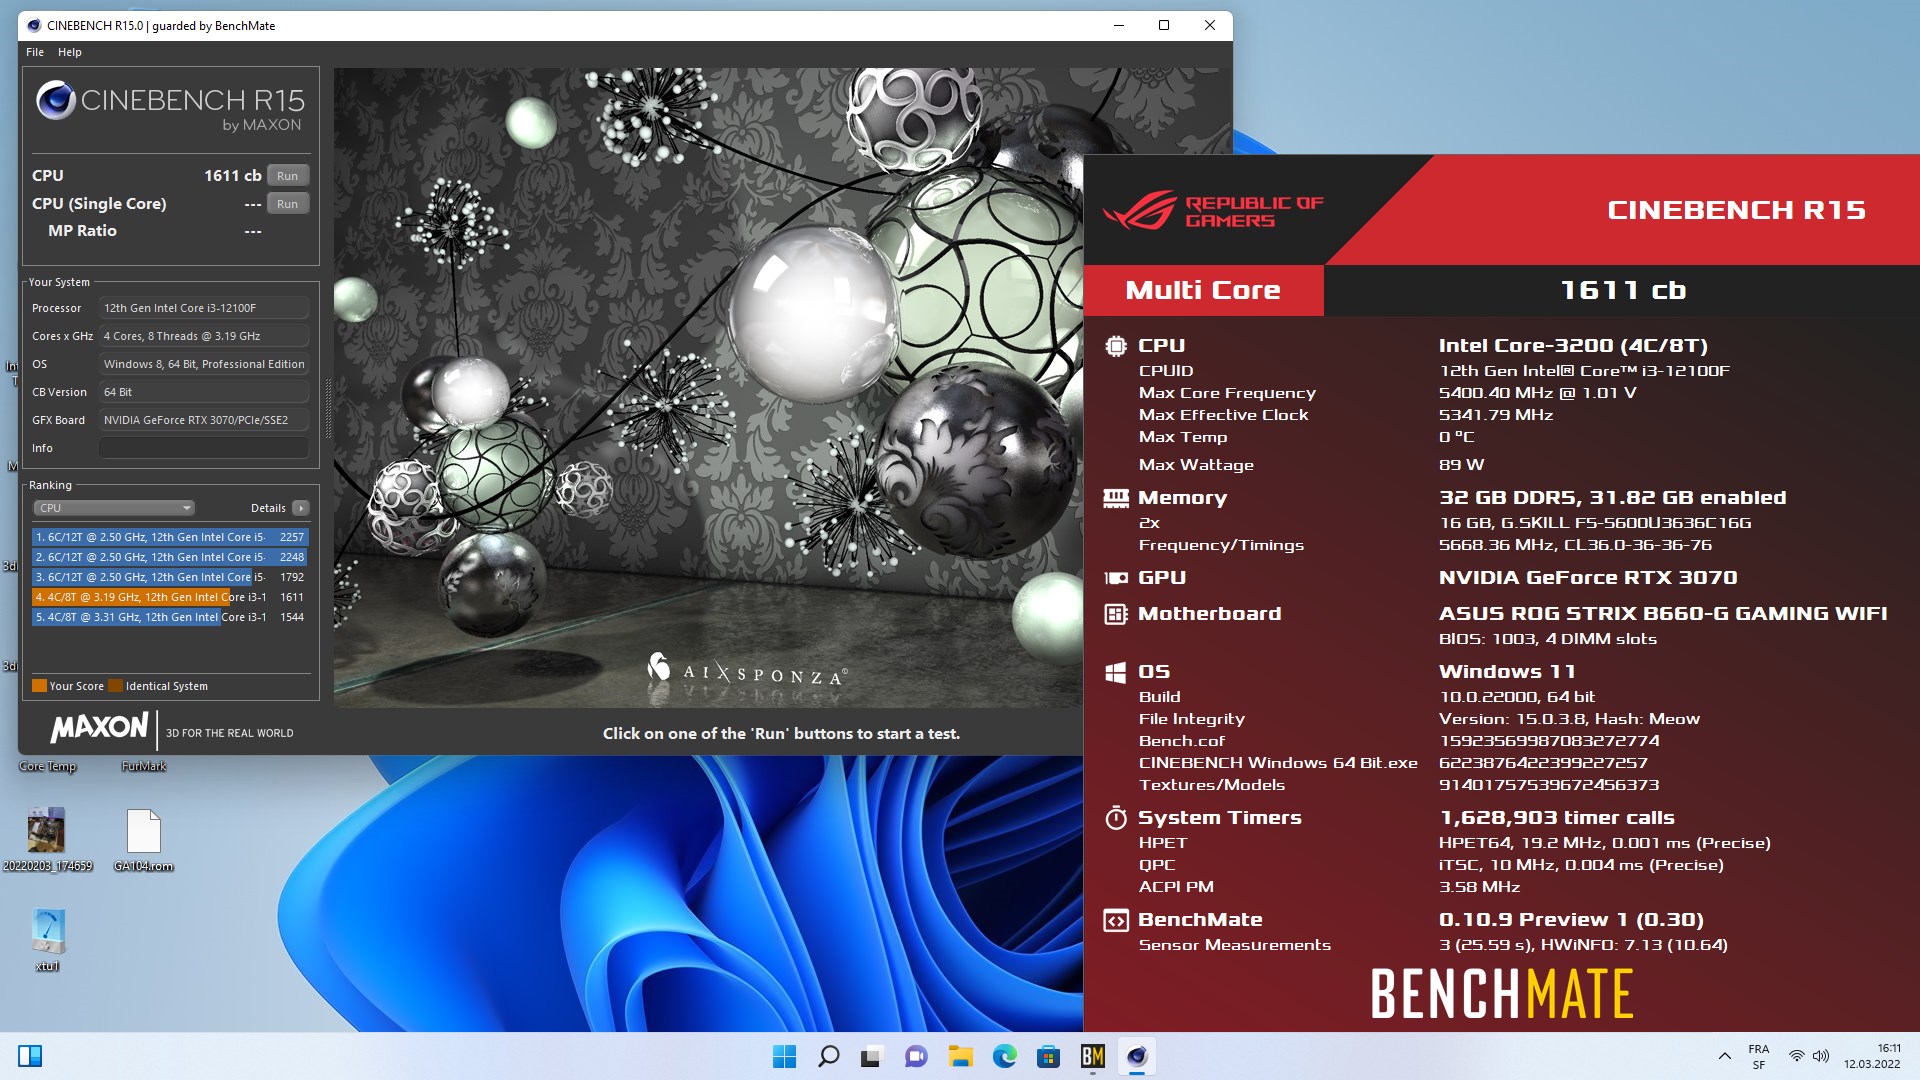Click the Motherboard icon in BenchMate panel
The image size is (1920, 1080).
(1116, 614)
